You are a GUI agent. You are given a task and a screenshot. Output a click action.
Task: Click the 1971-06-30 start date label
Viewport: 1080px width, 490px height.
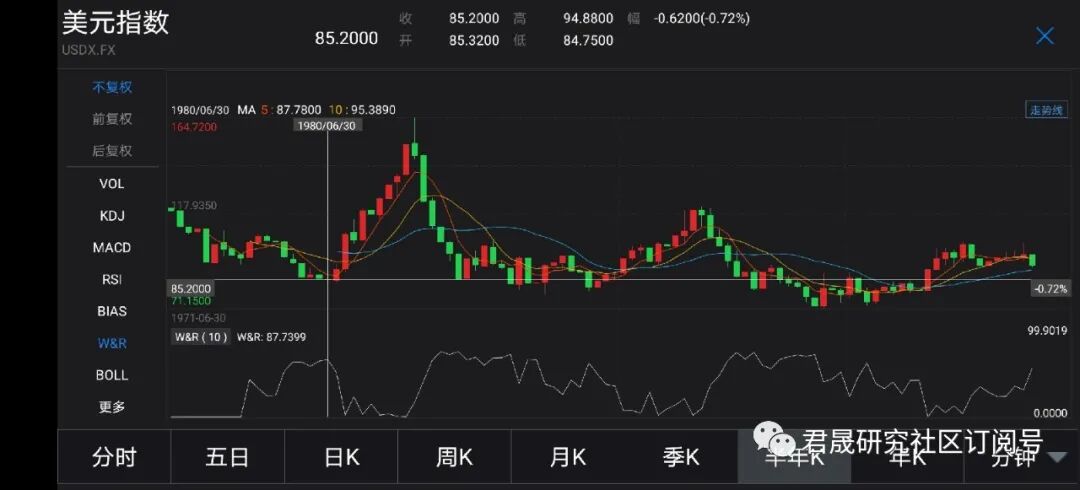pyautogui.click(x=198, y=318)
